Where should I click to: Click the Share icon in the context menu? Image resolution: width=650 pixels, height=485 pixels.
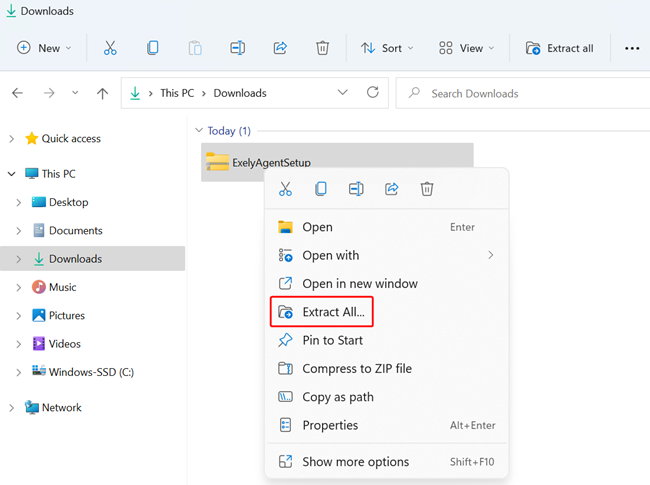click(x=392, y=189)
